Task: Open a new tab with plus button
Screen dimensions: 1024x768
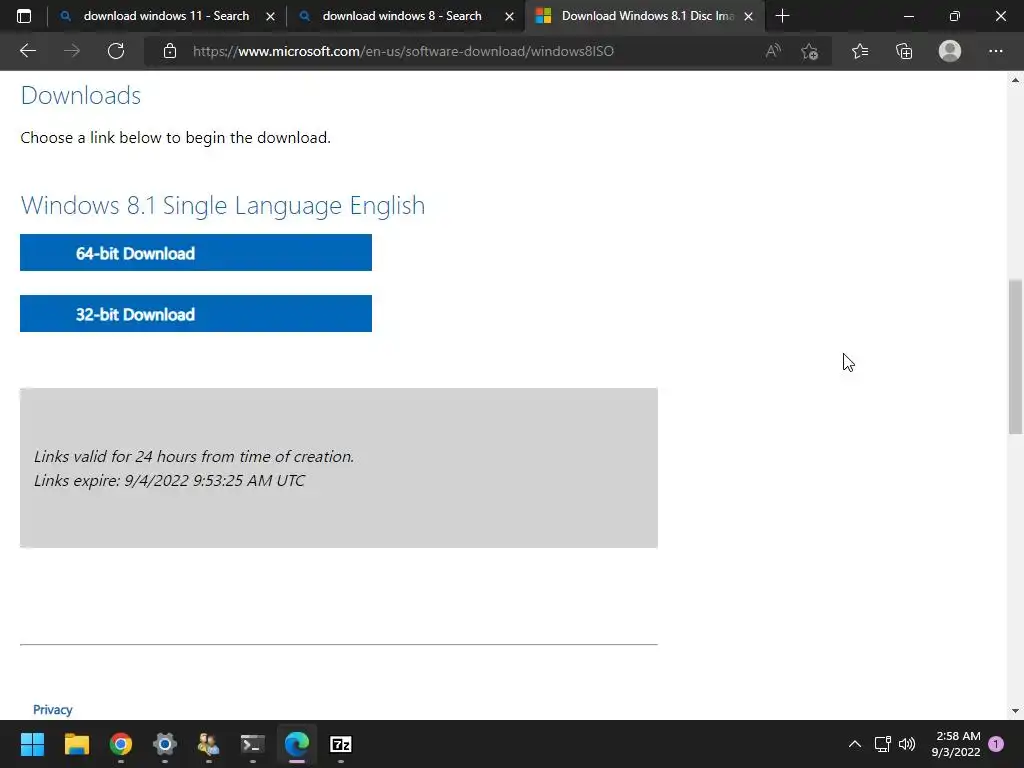Action: 782,16
